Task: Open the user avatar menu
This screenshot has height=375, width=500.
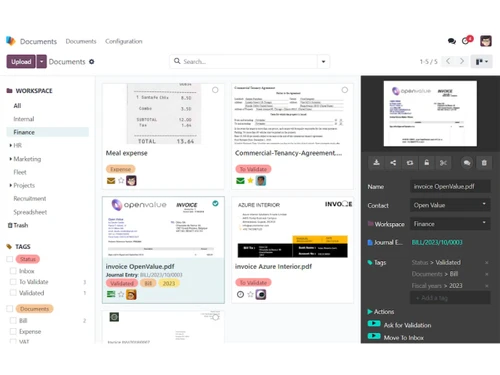Action: point(486,41)
